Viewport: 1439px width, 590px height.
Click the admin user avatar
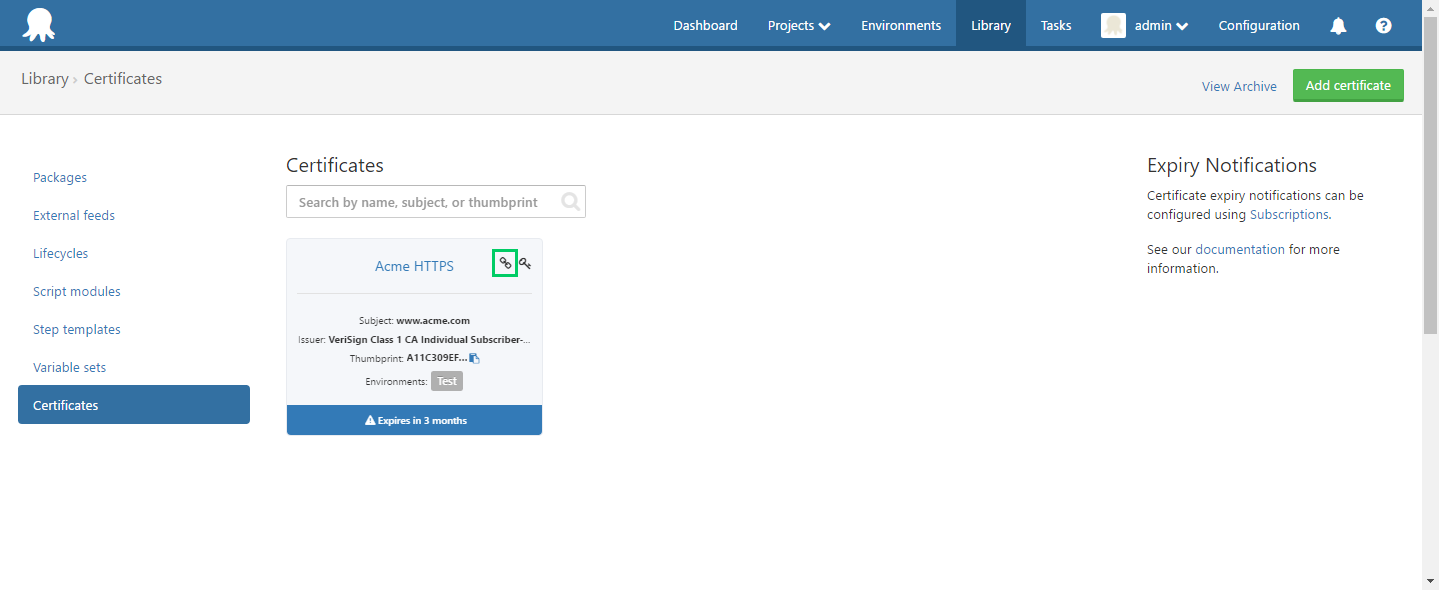pyautogui.click(x=1113, y=26)
